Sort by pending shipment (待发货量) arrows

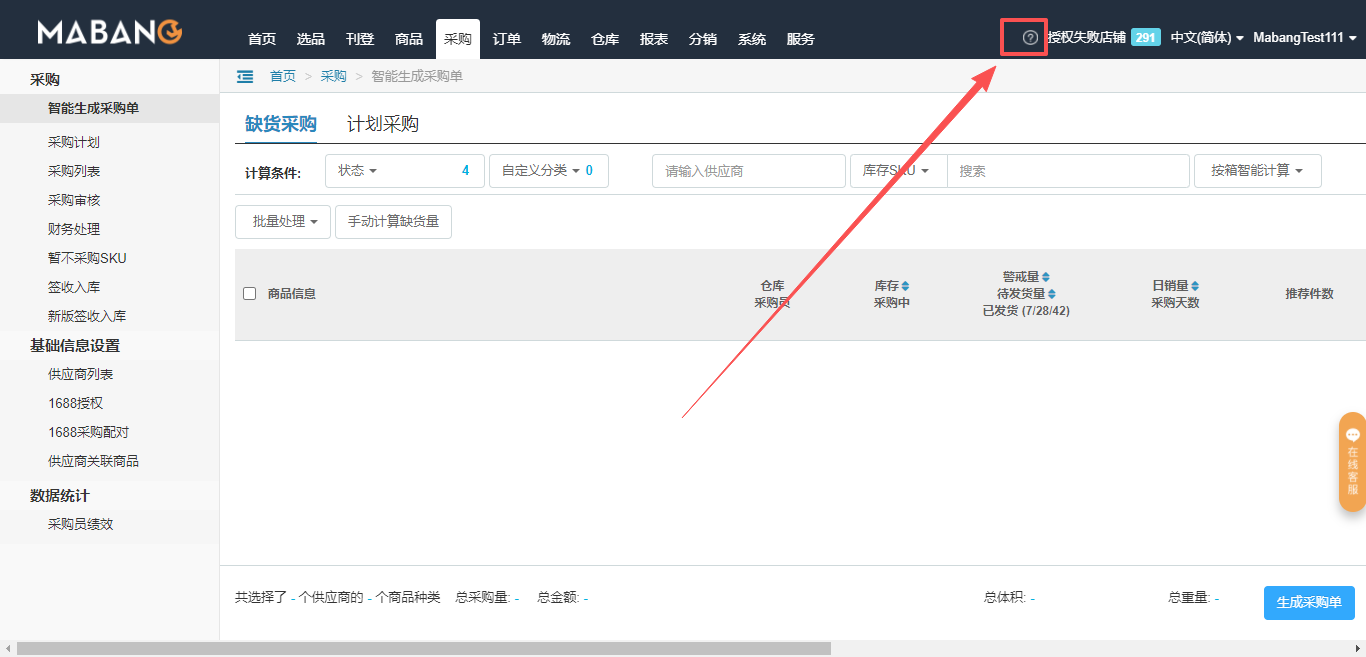point(1051,294)
